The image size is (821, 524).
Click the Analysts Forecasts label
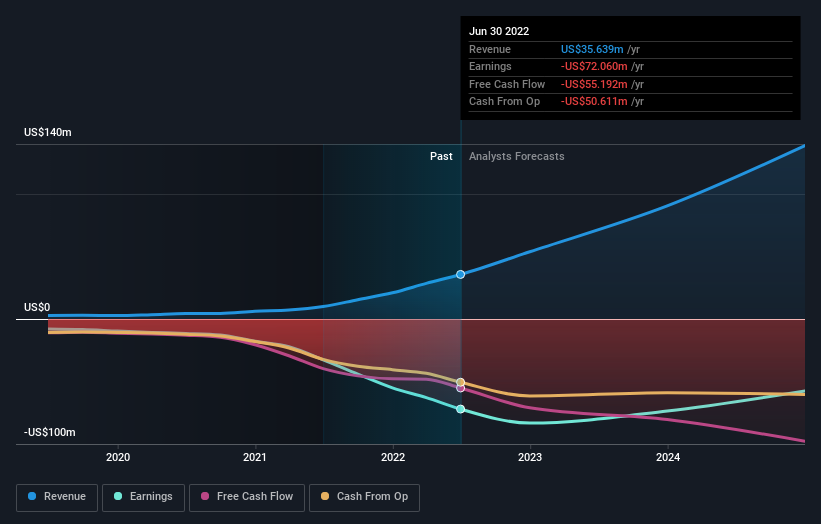(x=516, y=156)
